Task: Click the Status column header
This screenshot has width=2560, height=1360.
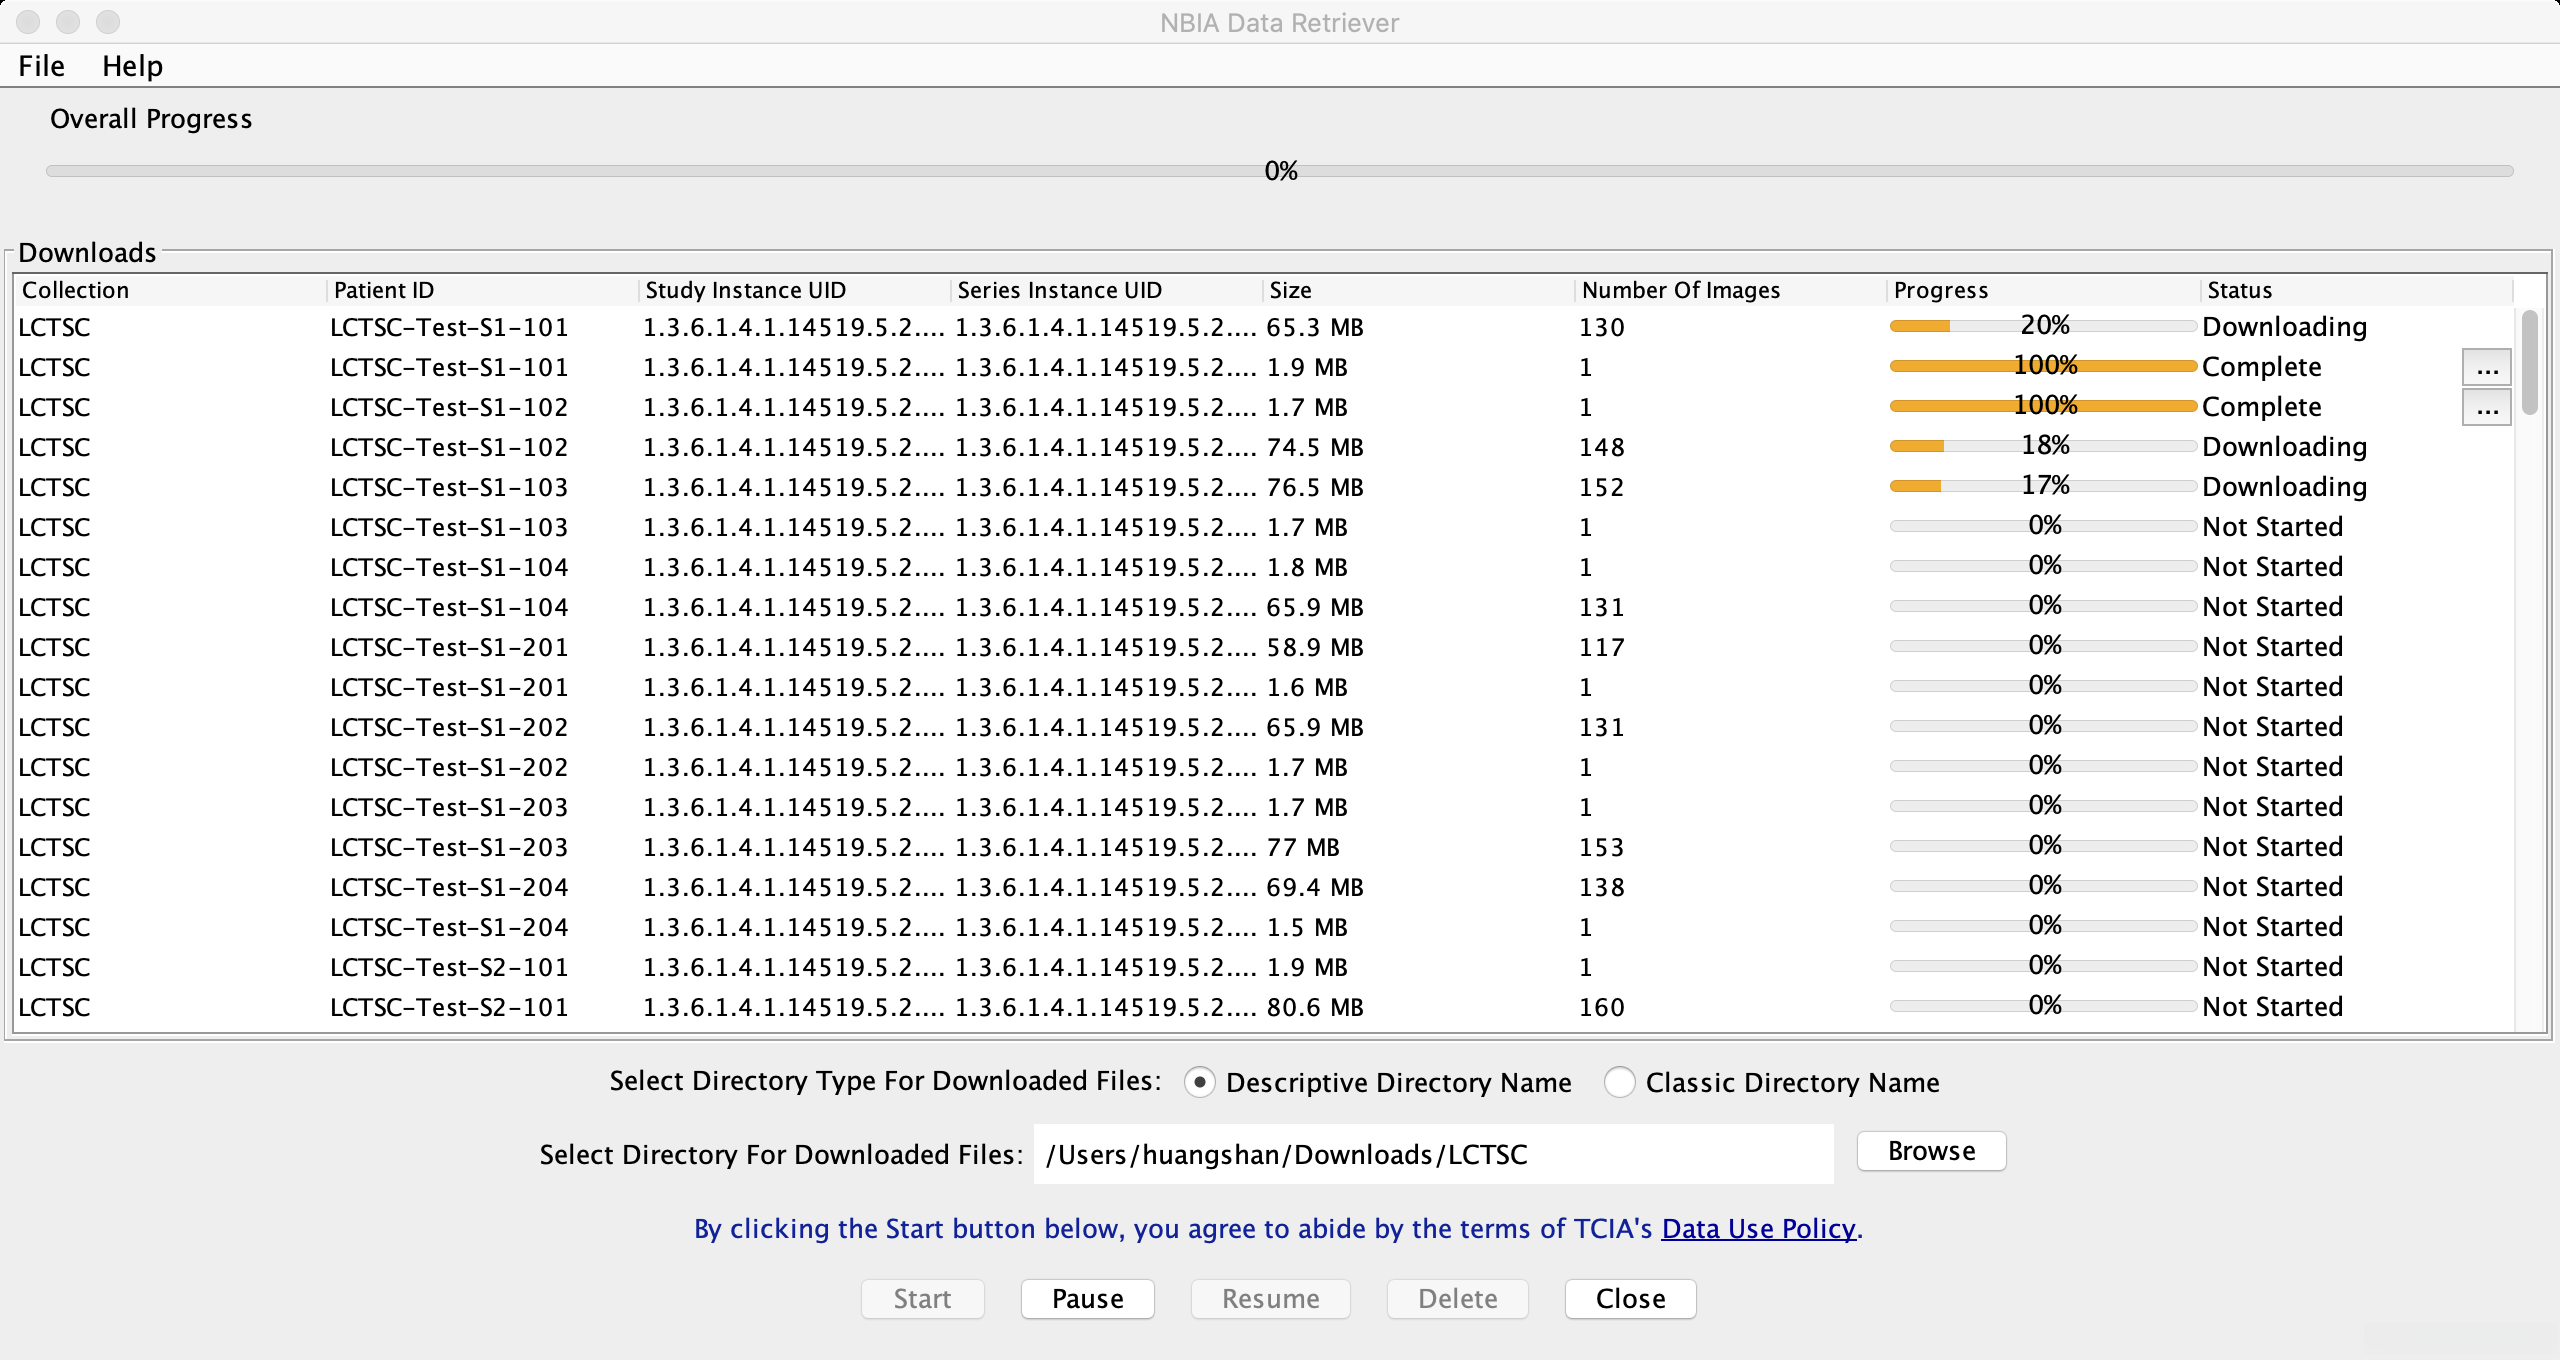Action: pyautogui.click(x=2239, y=290)
